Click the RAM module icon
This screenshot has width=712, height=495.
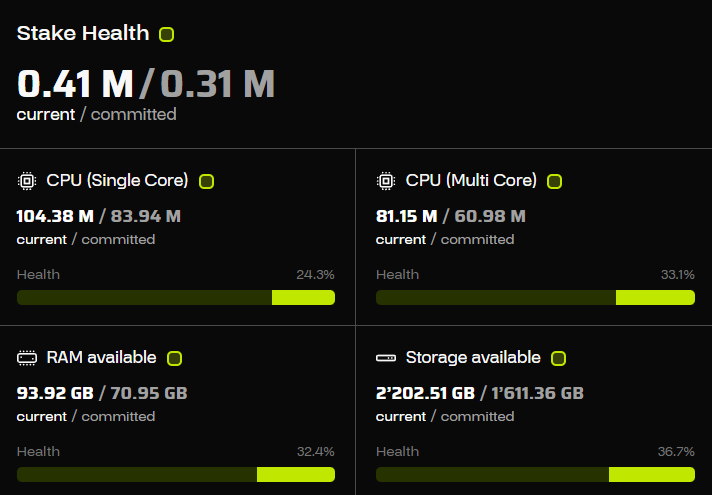pos(26,358)
